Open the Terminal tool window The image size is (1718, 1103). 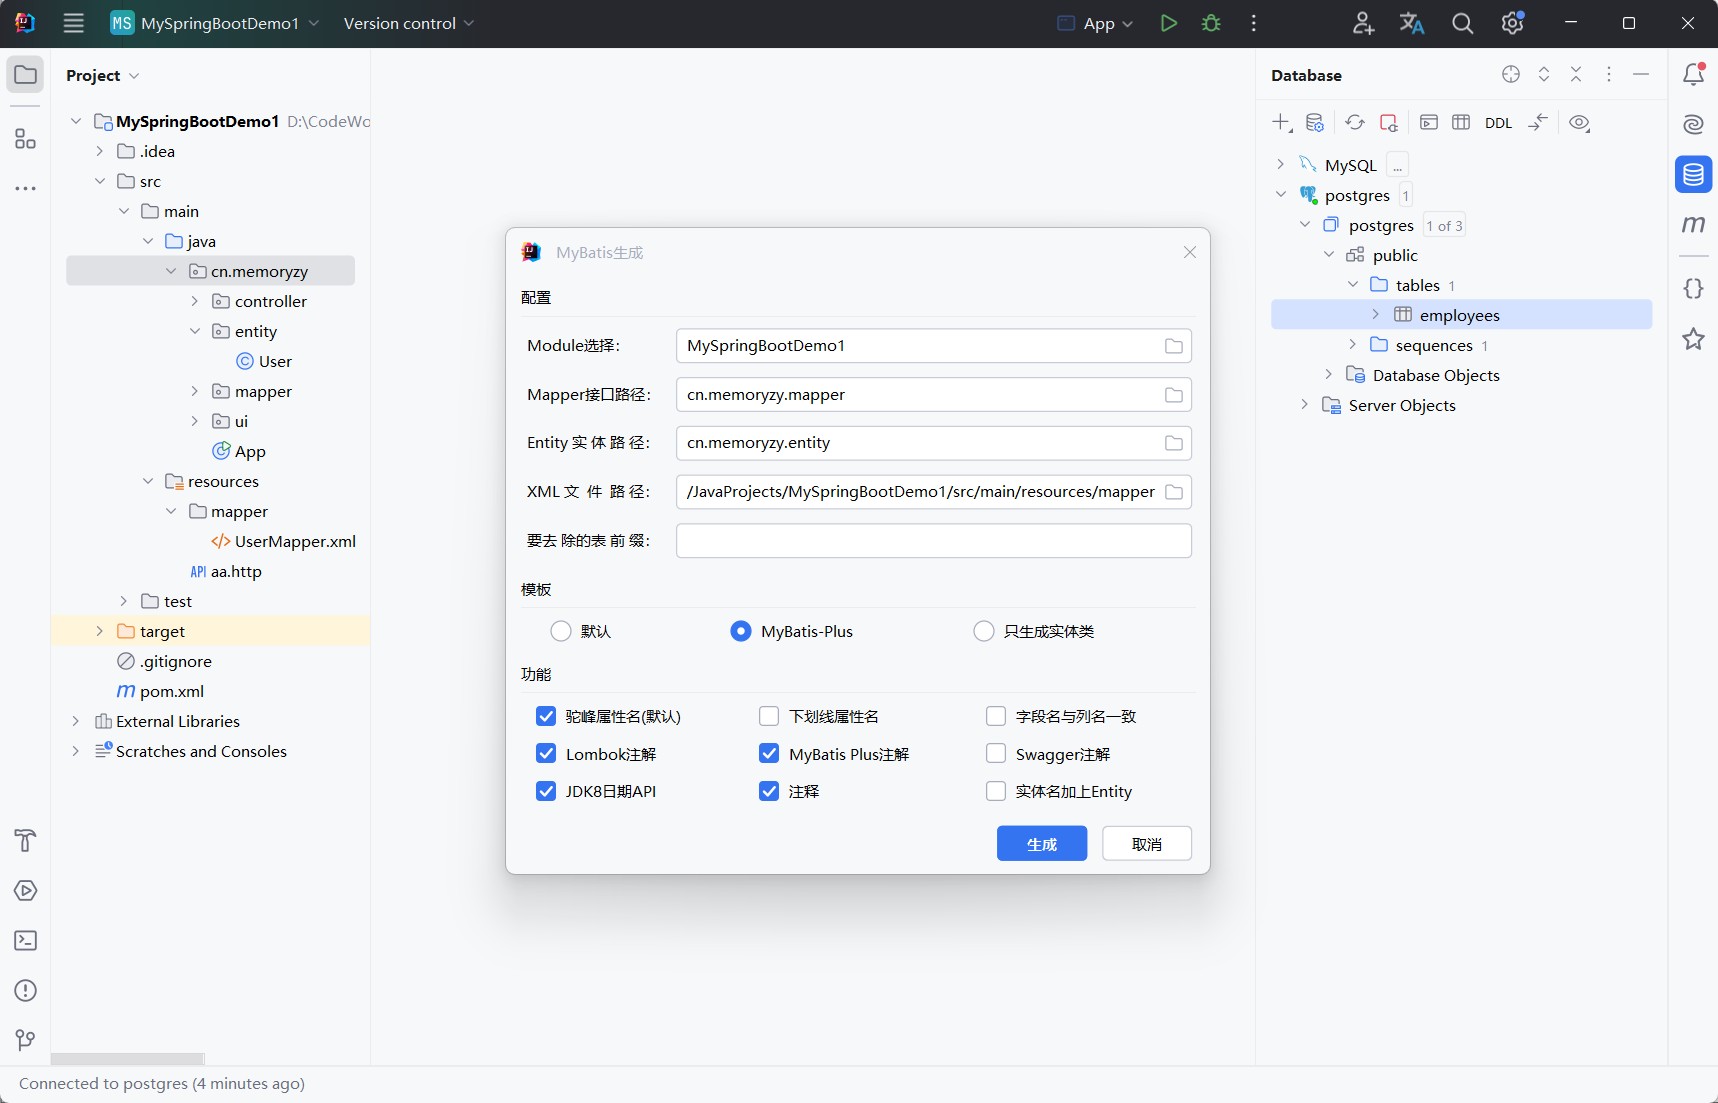25,940
